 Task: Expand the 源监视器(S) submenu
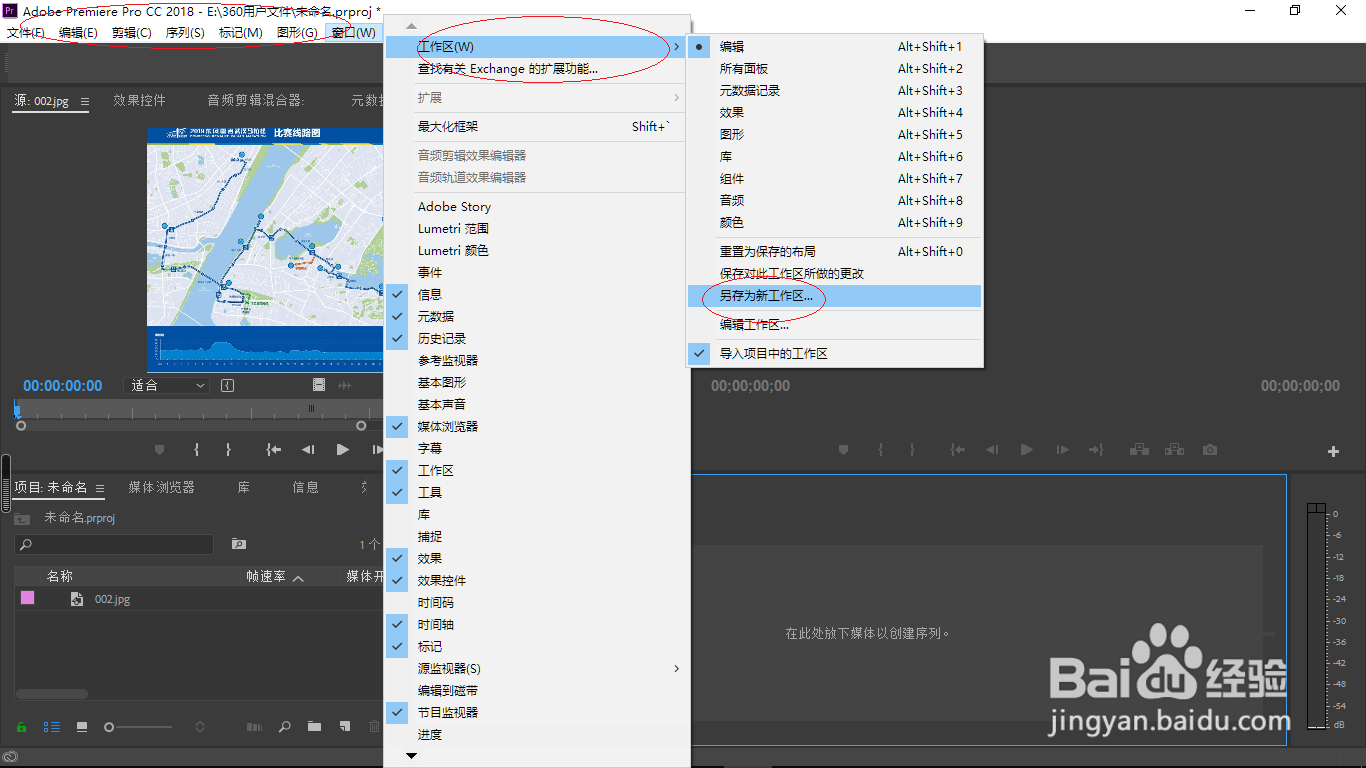pyautogui.click(x=537, y=668)
